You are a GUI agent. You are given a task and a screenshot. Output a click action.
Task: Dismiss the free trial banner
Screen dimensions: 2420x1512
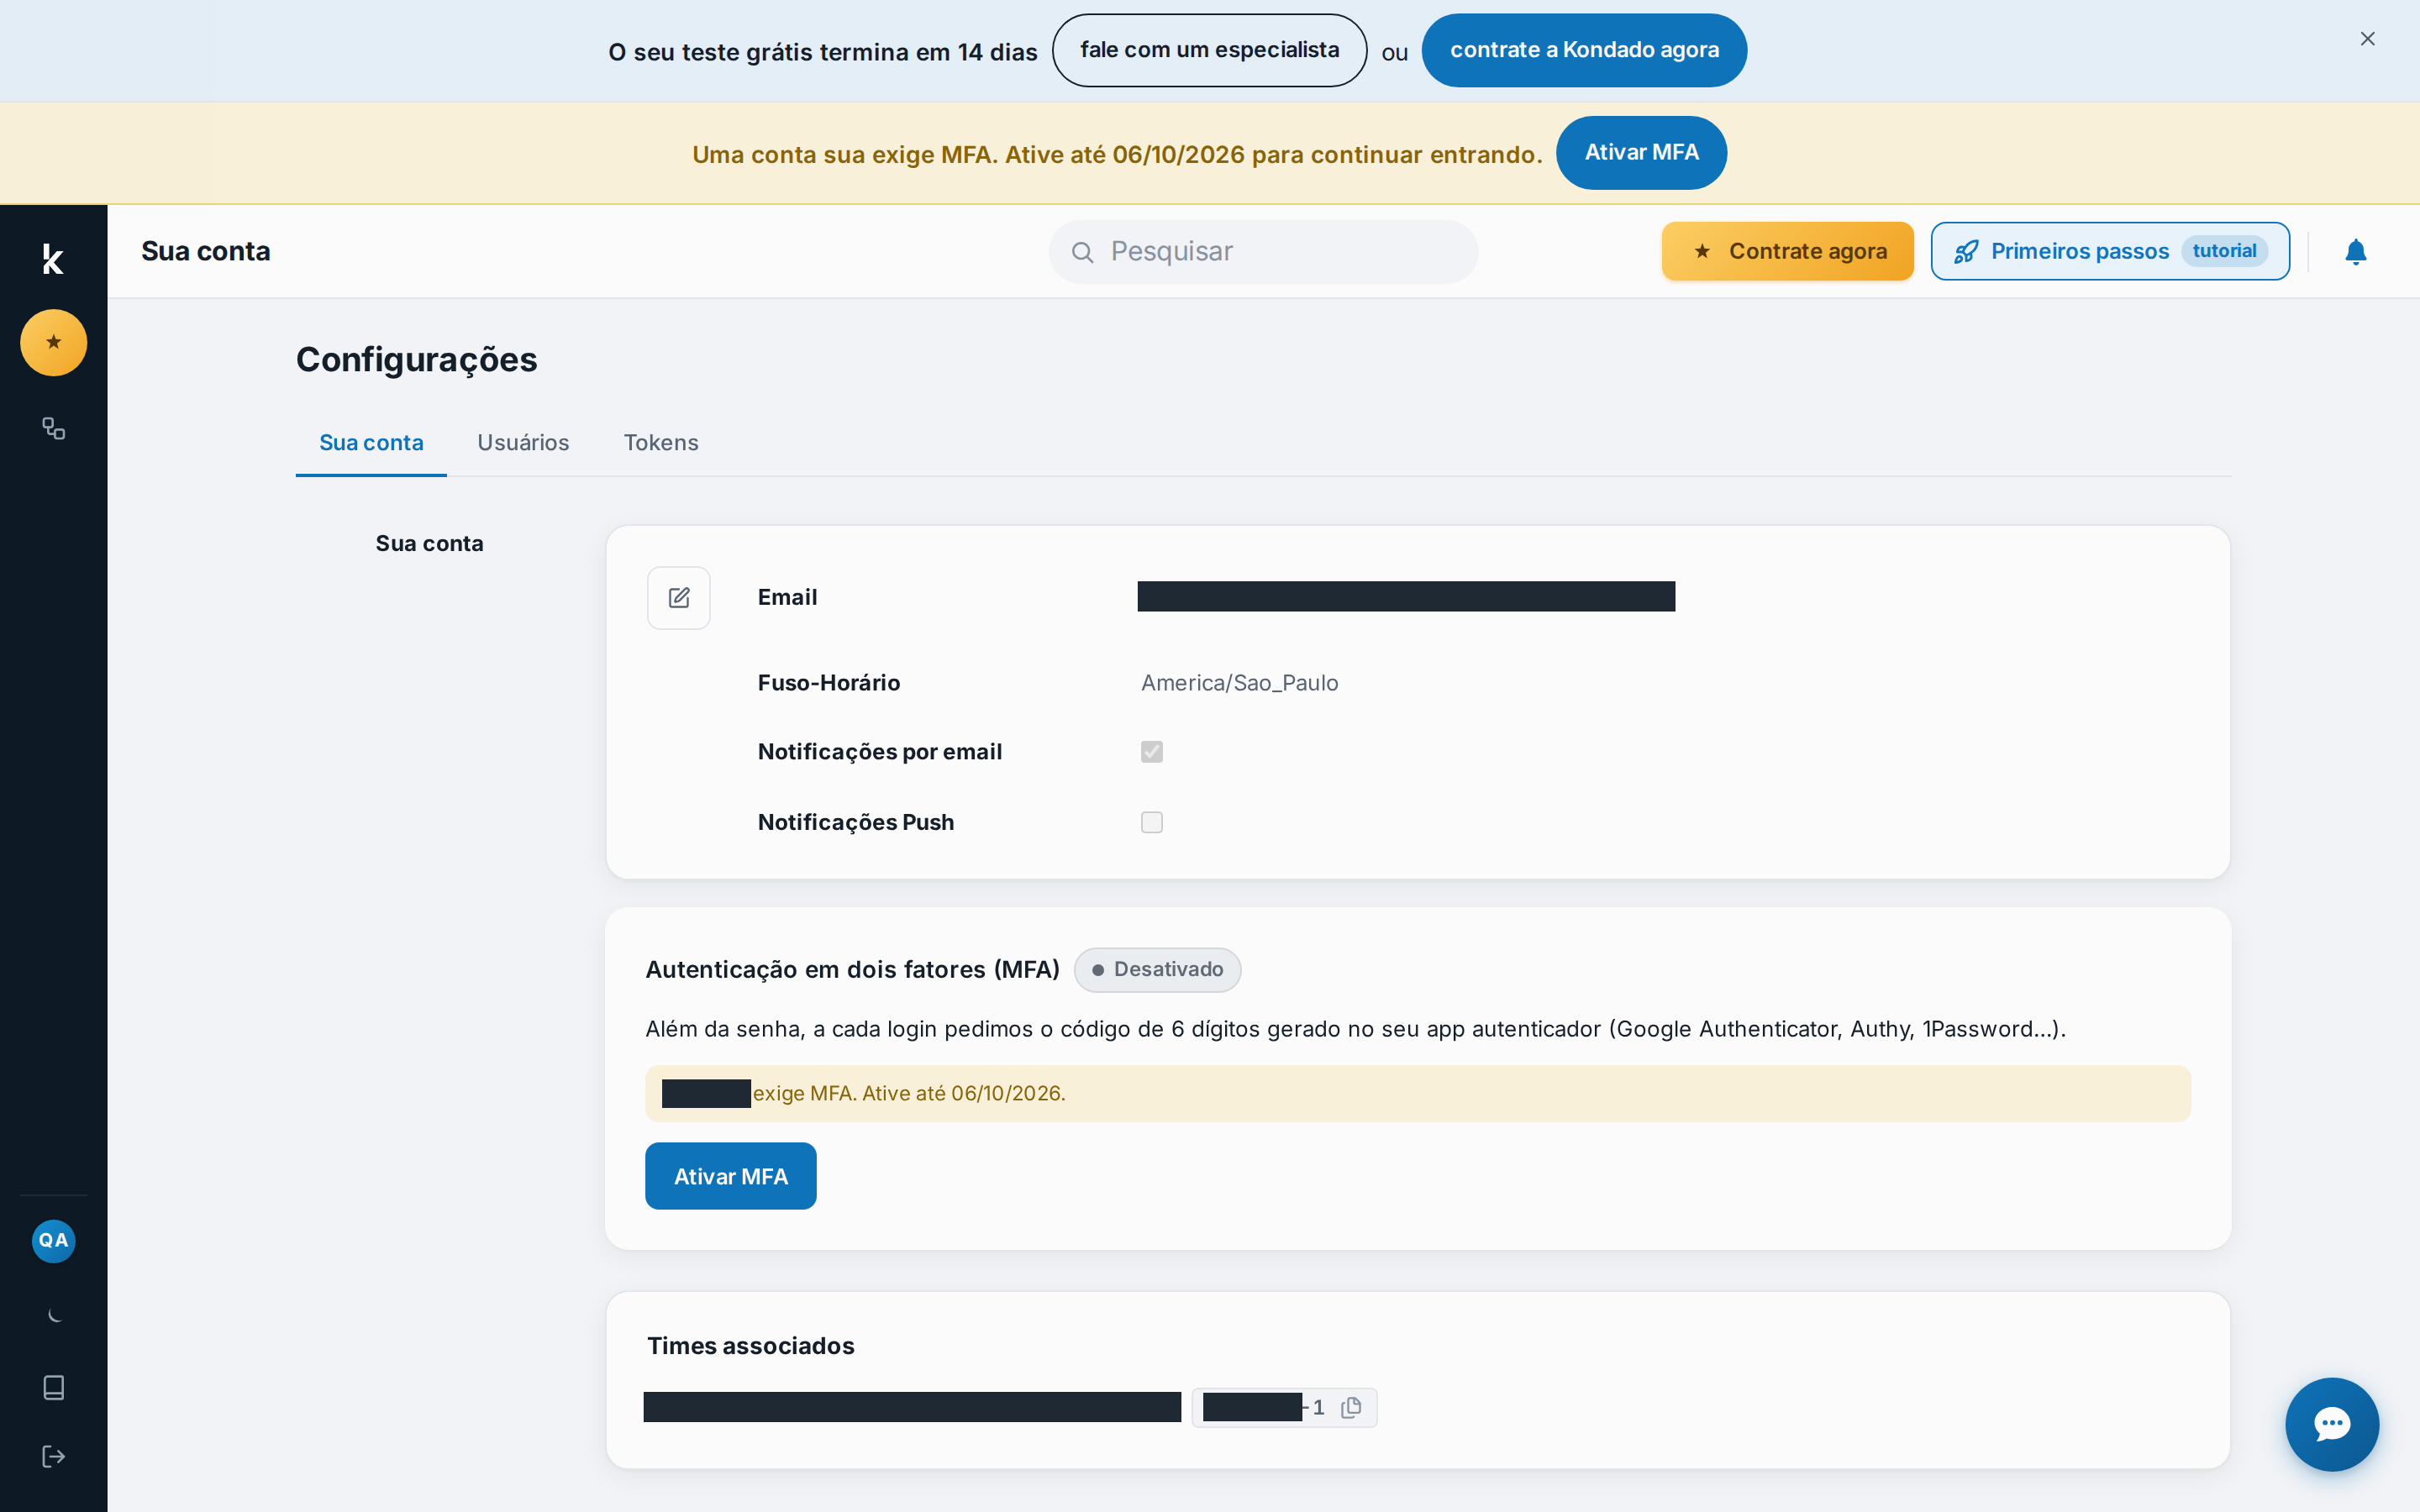2367,39
